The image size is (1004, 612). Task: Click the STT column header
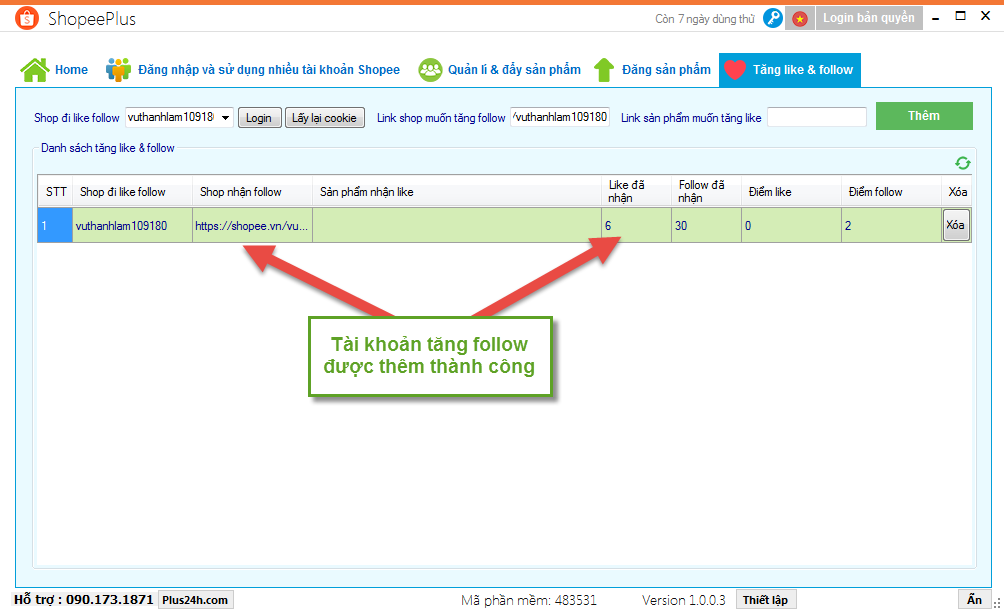point(56,191)
